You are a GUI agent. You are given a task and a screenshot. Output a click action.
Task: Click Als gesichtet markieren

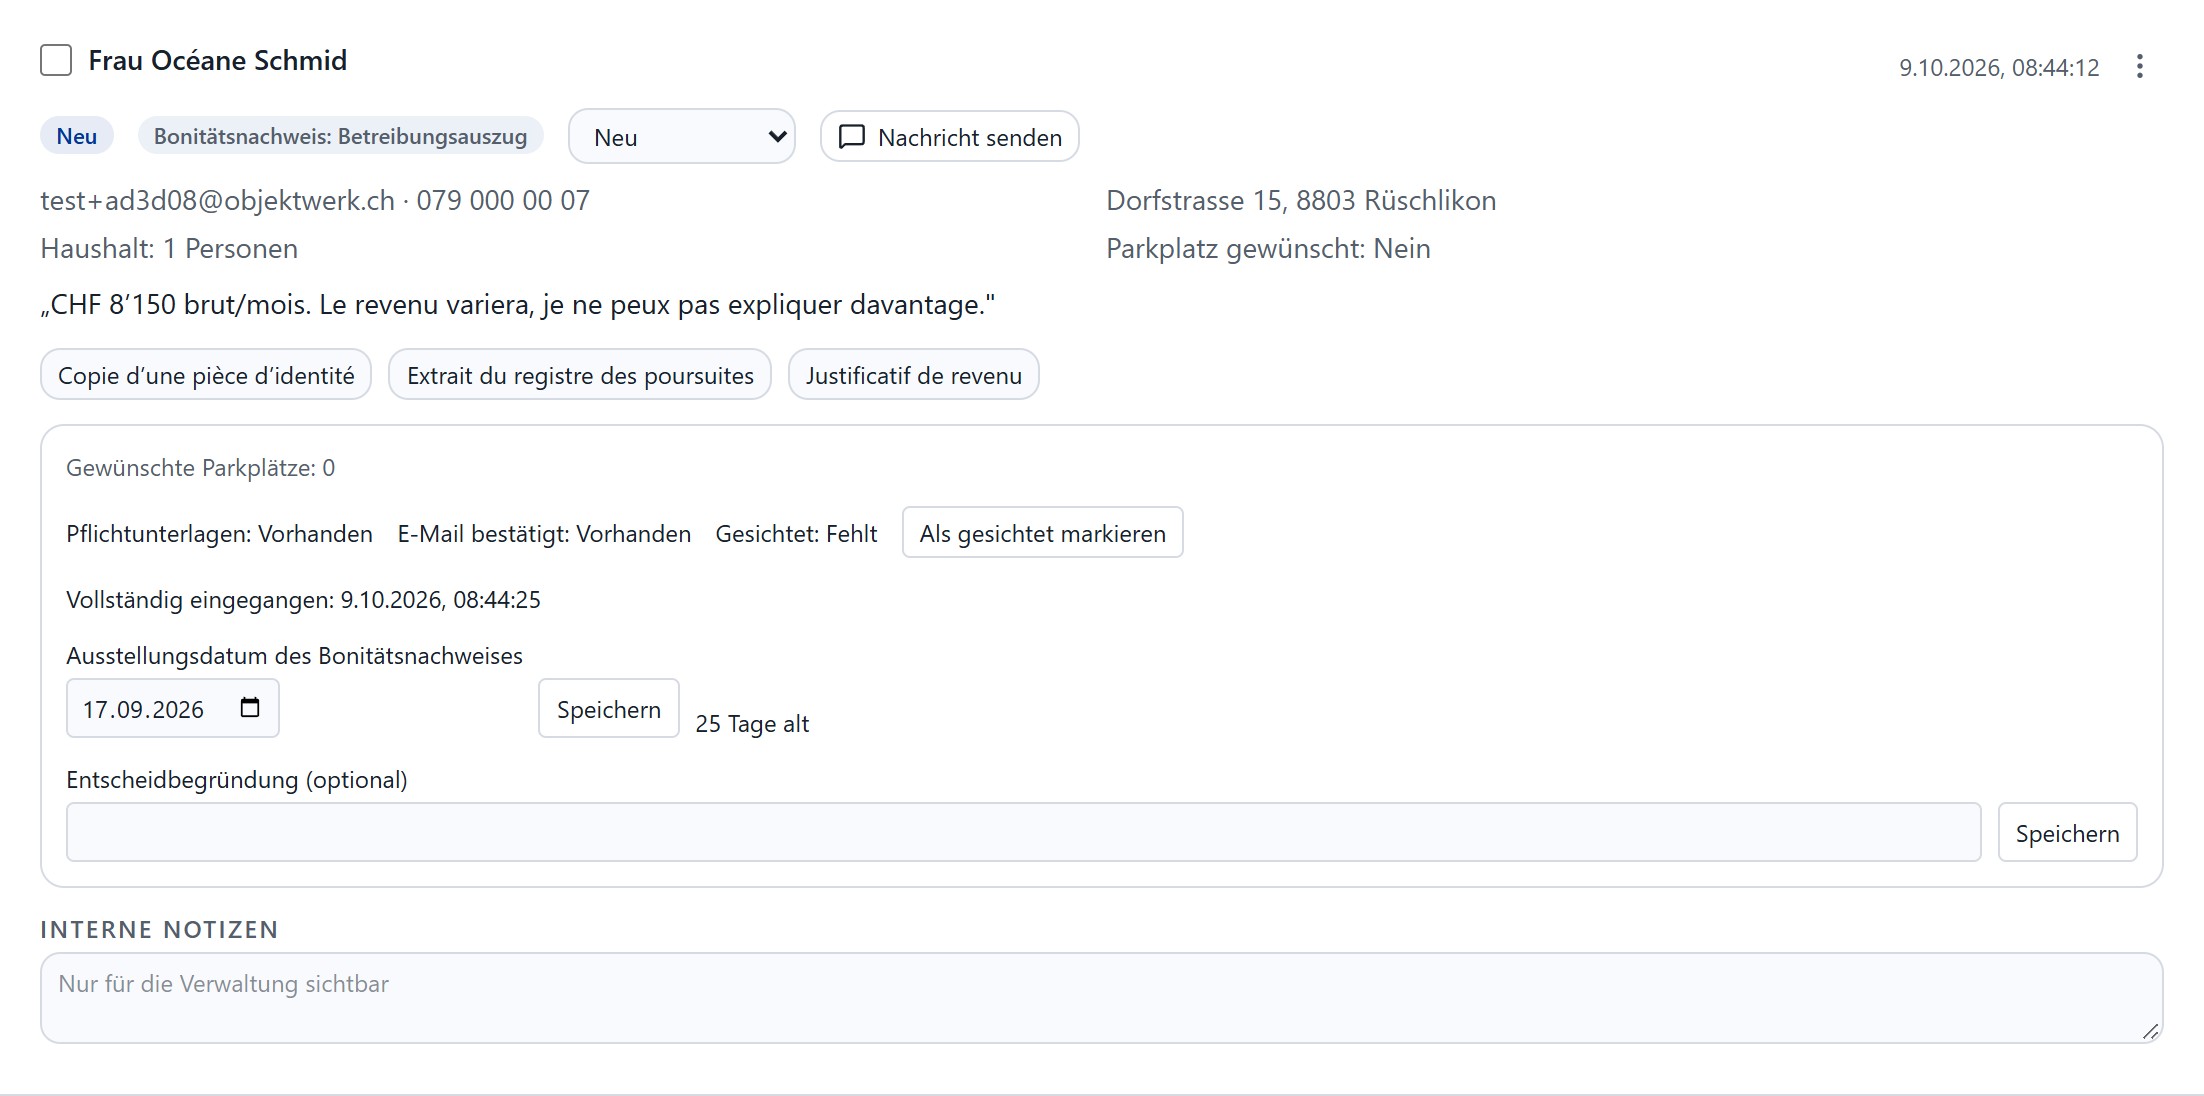pos(1043,533)
